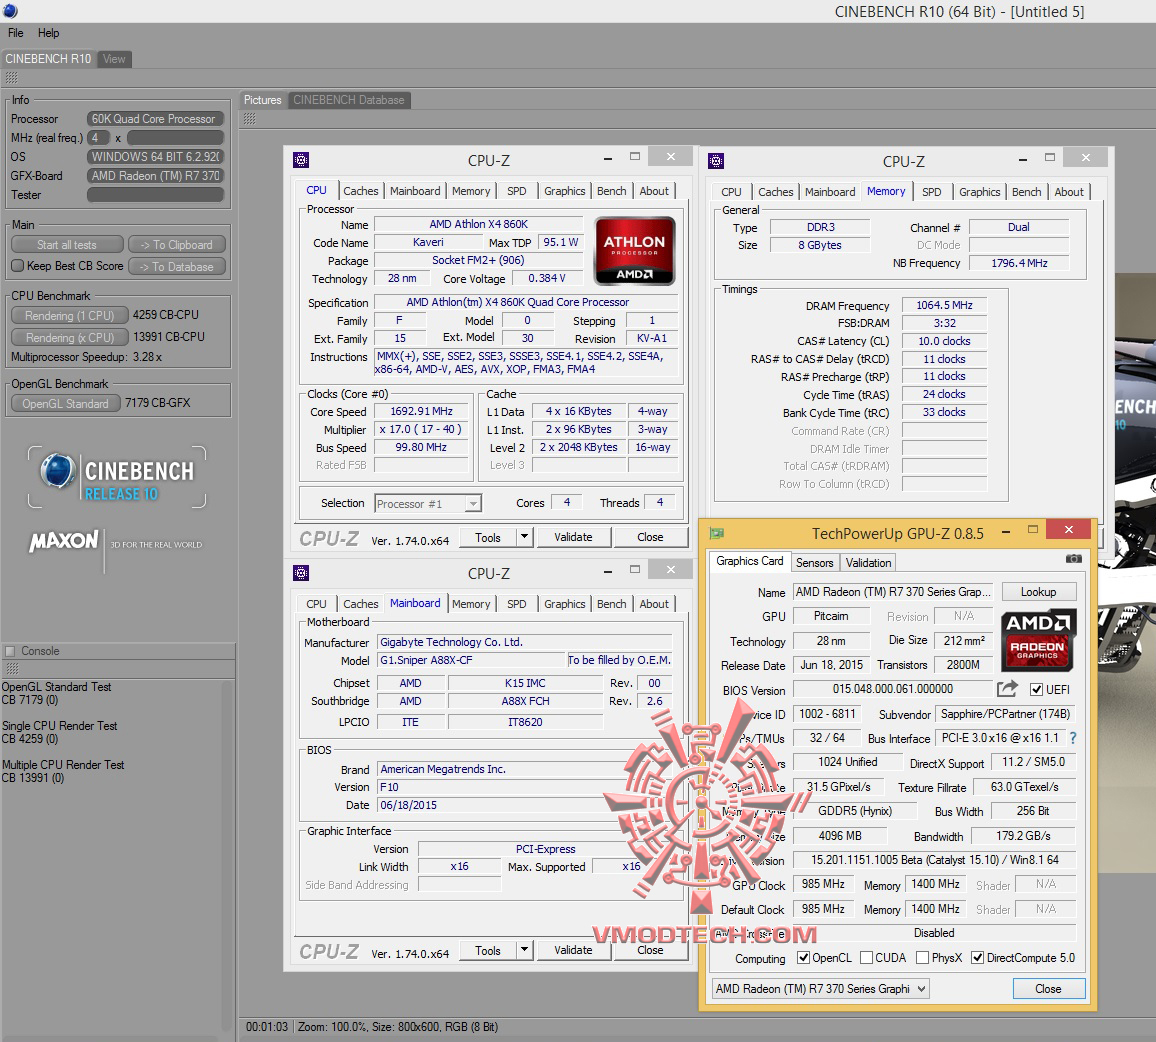Click the Bus Interface question mark icon
This screenshot has width=1156, height=1042.
tap(1073, 738)
